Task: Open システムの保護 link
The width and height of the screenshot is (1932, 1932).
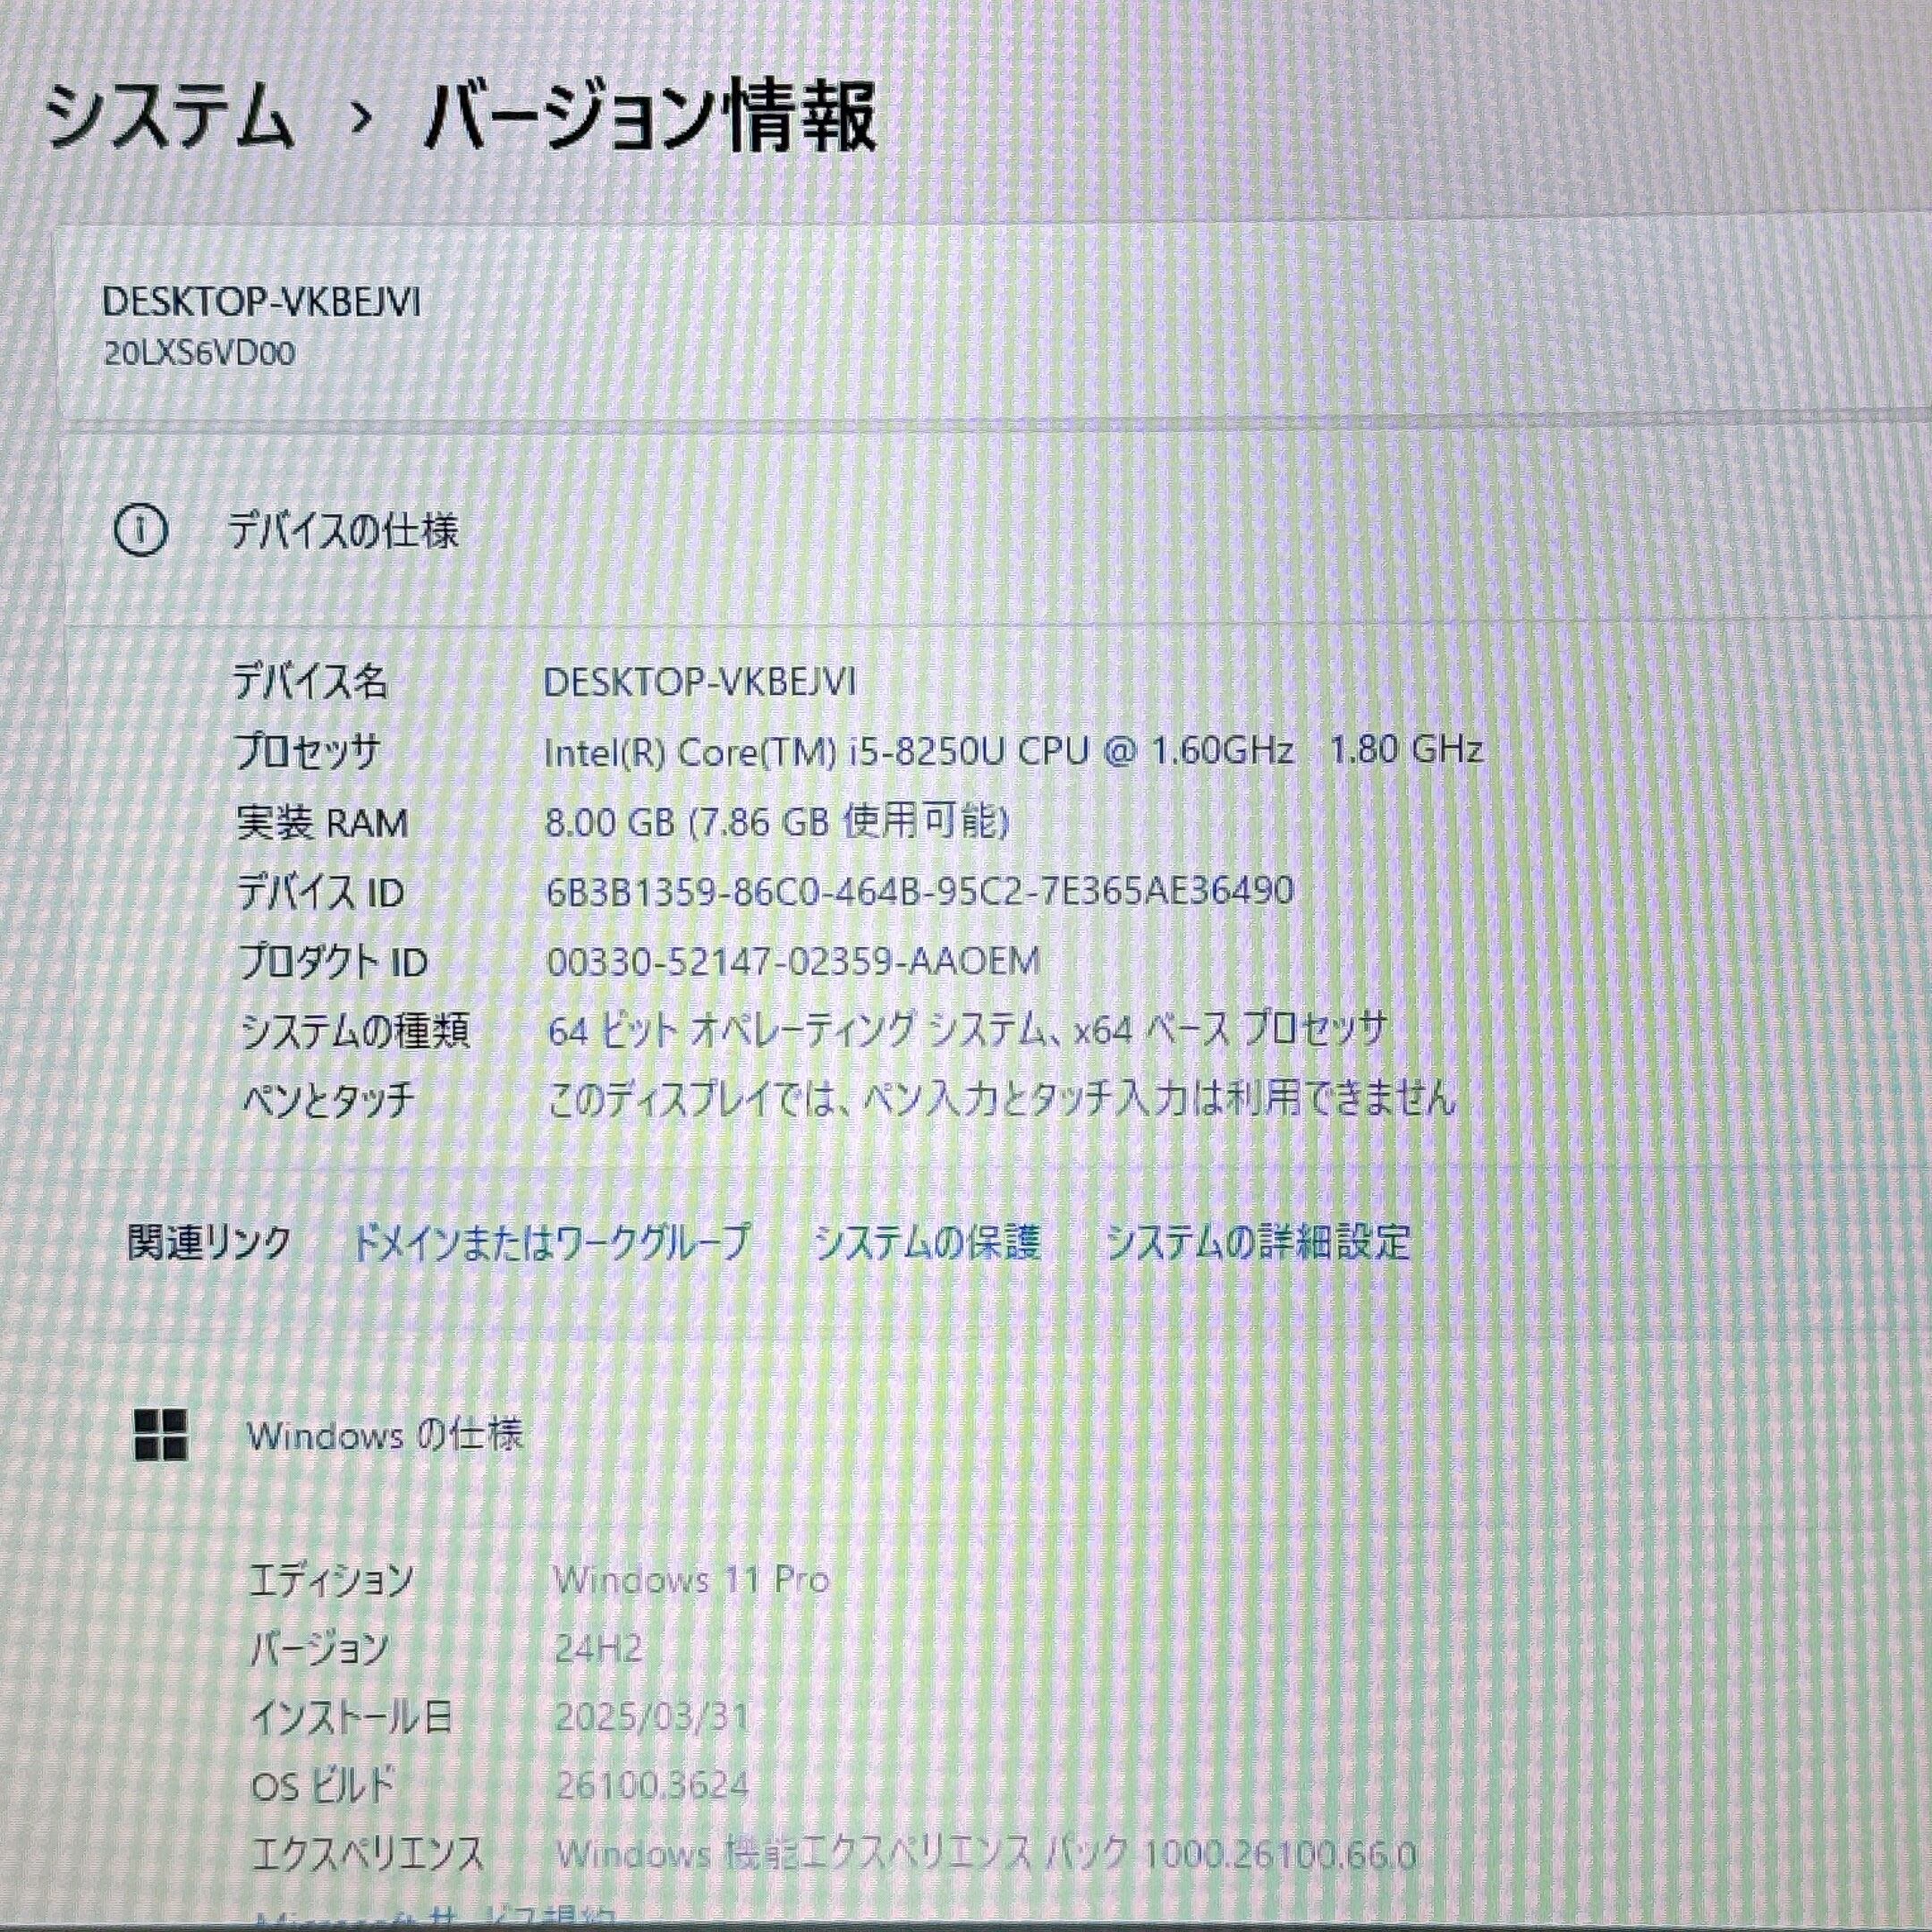Action: [x=927, y=1242]
